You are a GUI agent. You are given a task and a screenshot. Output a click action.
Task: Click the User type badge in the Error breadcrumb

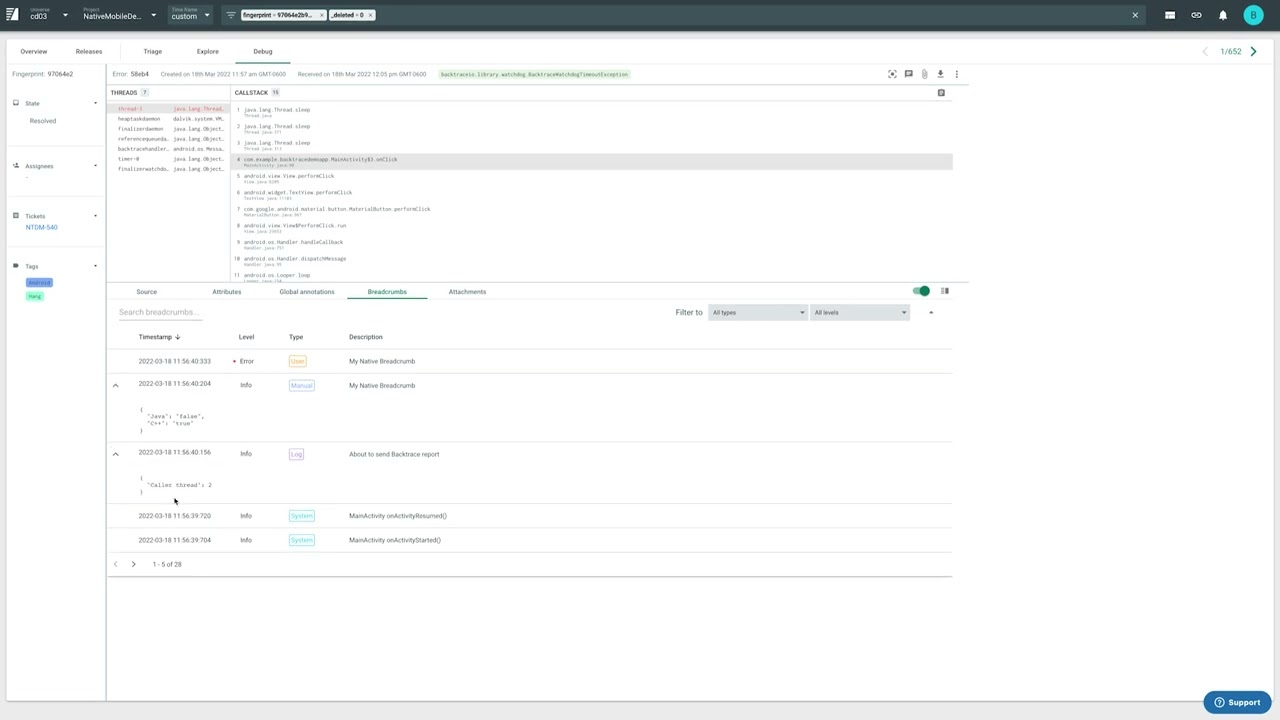pyautogui.click(x=297, y=361)
